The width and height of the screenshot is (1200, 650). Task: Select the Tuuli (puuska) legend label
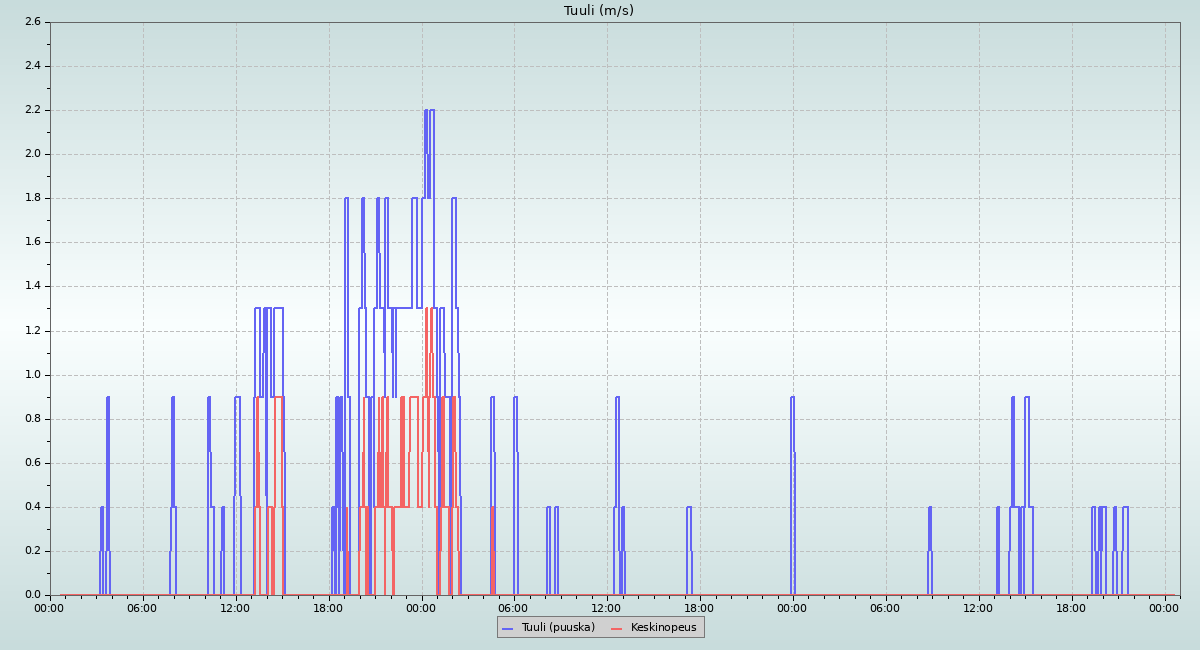click(557, 627)
